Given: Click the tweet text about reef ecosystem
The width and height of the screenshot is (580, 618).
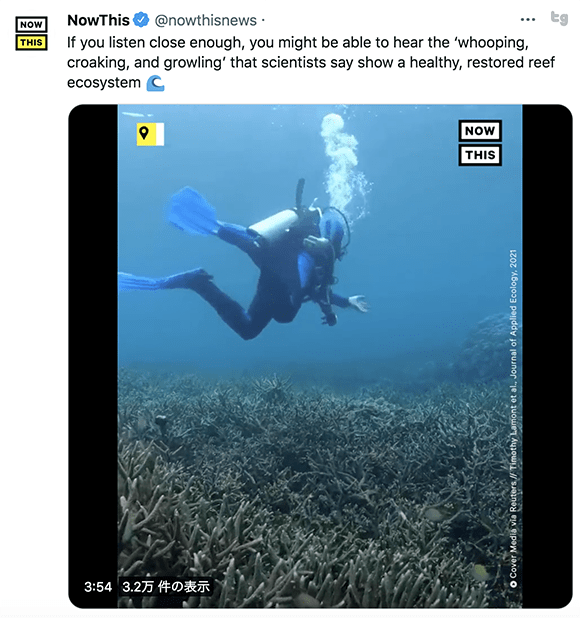Looking at the screenshot, I should point(311,63).
